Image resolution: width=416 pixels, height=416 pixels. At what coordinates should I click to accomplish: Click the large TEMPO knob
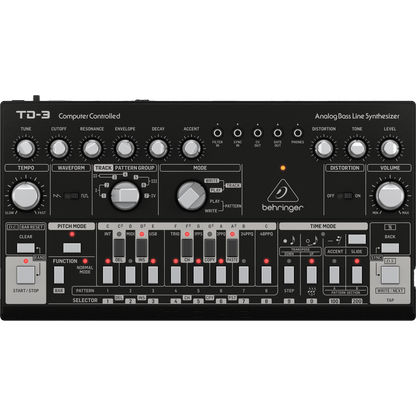coord(26,196)
